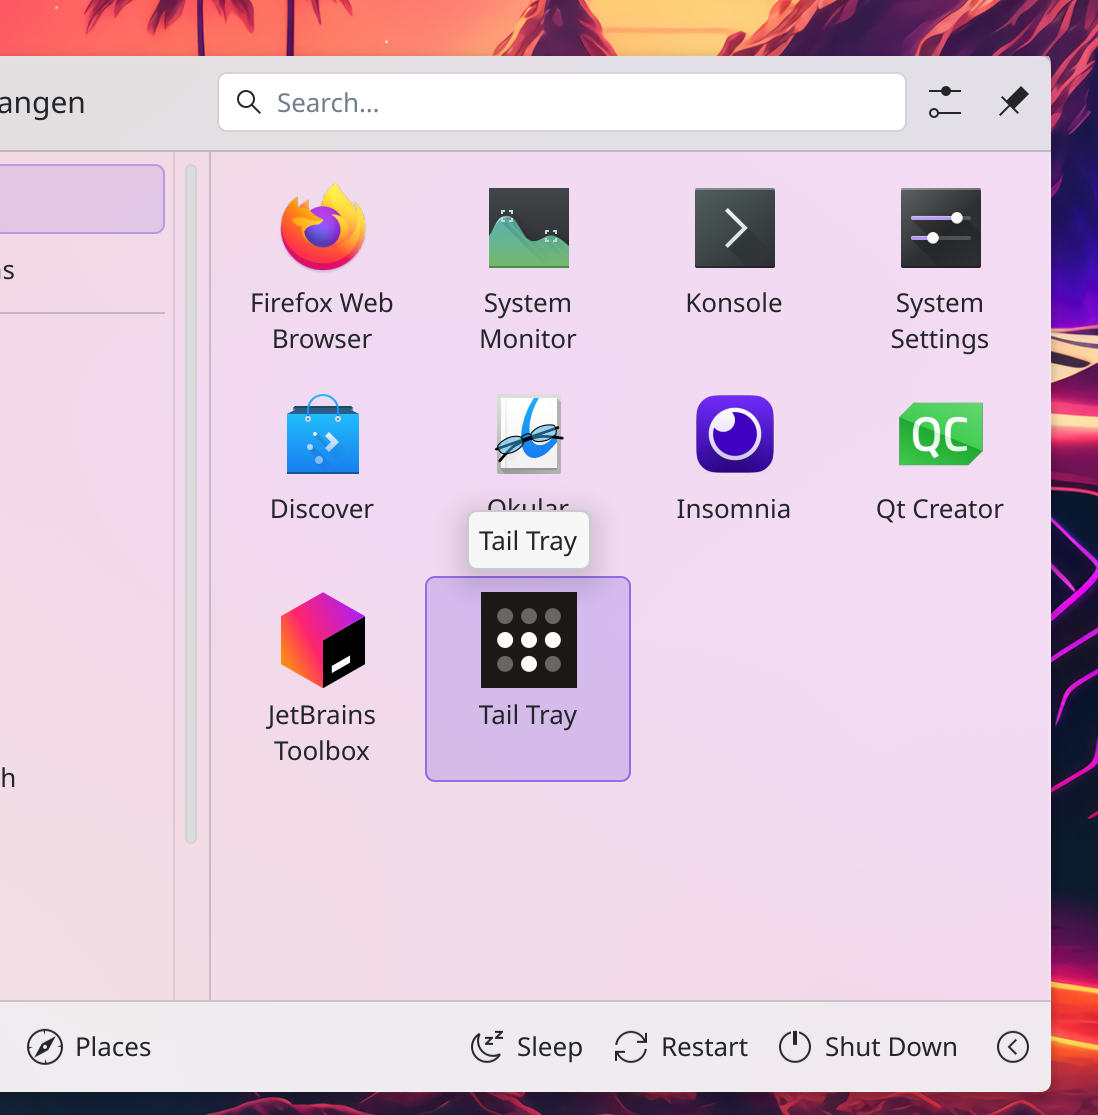The height and width of the screenshot is (1115, 1098).
Task: Select the highlighted sidebar category
Action: pos(82,199)
